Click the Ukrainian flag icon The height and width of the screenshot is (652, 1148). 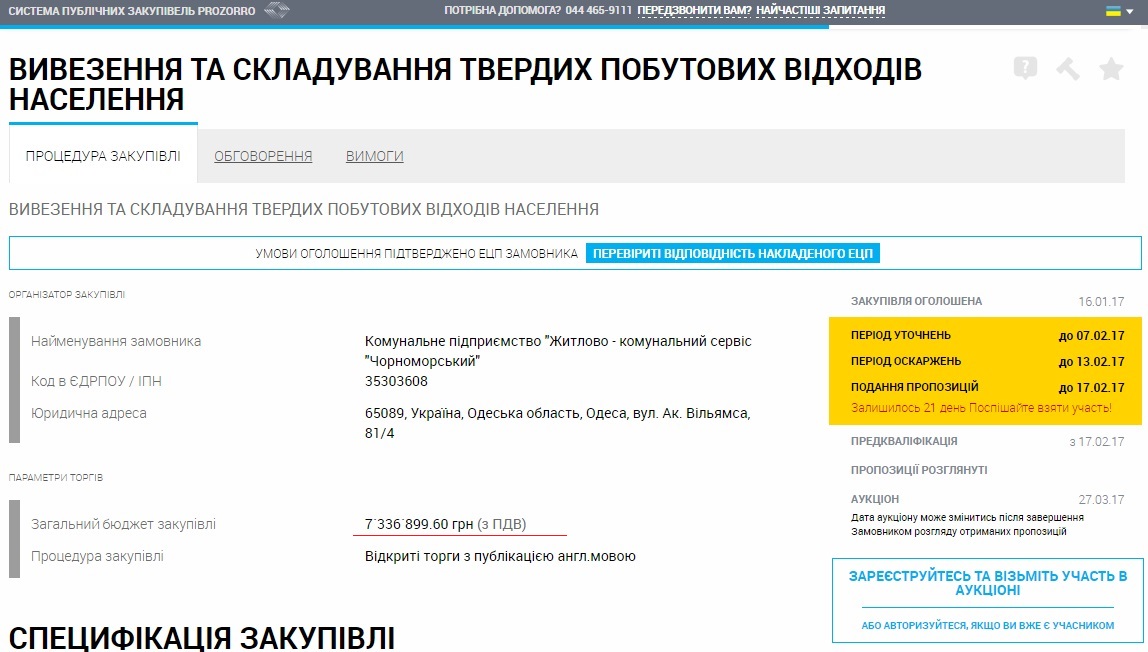1112,11
